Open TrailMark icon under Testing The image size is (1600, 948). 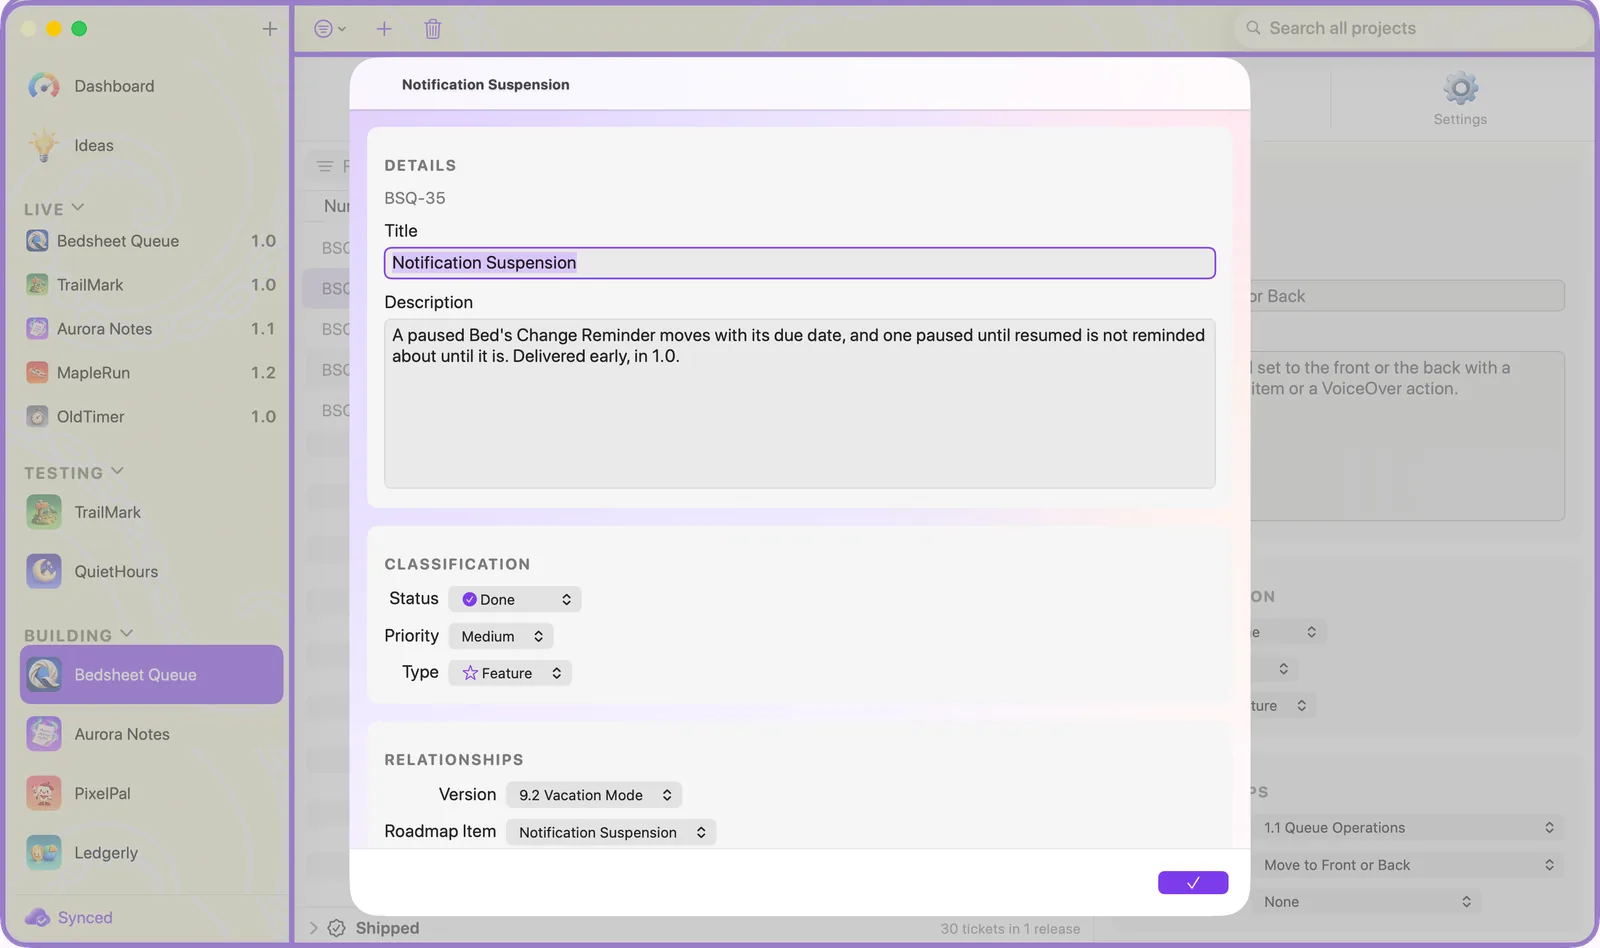[x=44, y=512]
